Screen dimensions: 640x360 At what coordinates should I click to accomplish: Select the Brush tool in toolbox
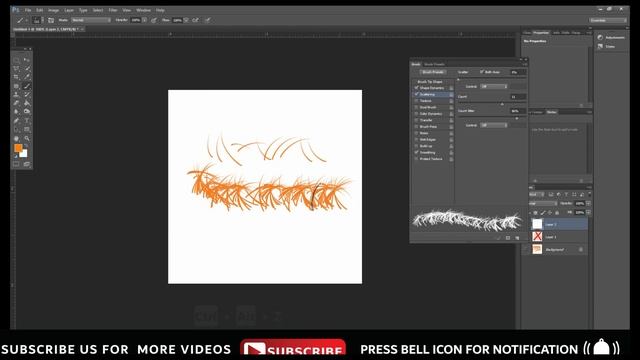pos(27,86)
